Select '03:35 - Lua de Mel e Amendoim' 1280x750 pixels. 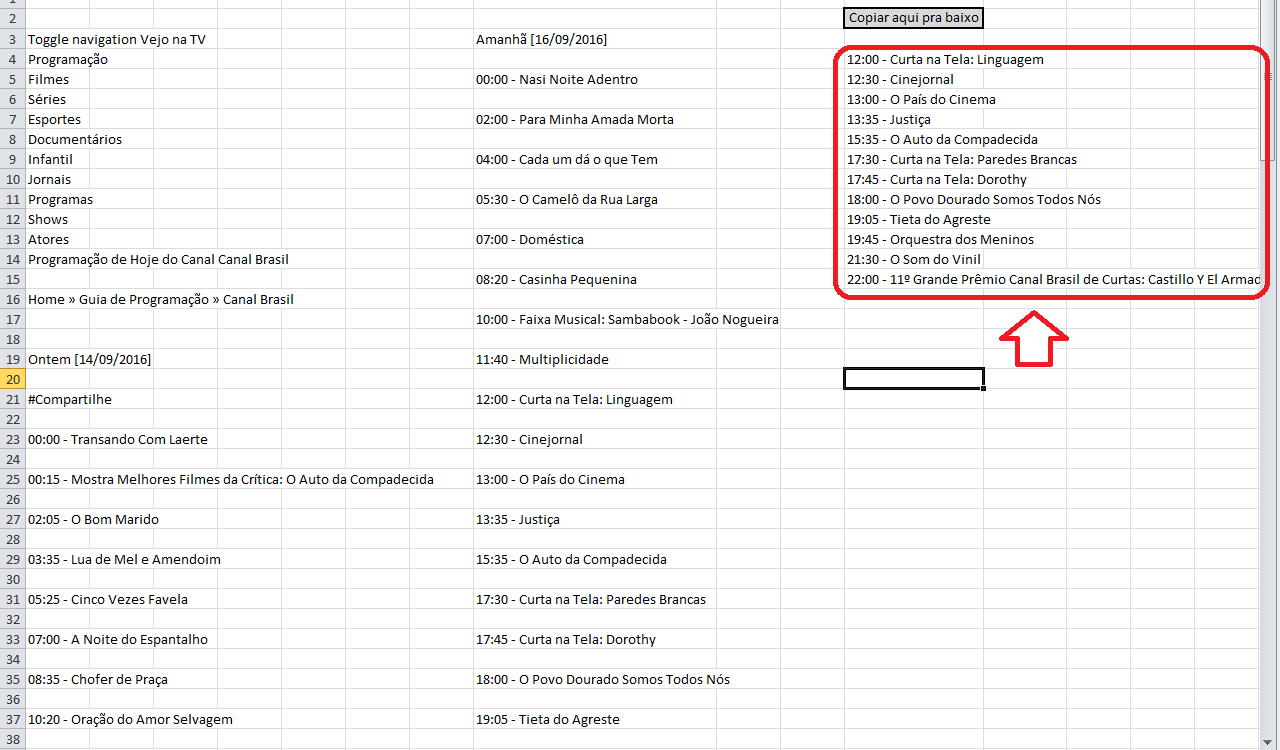click(x=125, y=559)
